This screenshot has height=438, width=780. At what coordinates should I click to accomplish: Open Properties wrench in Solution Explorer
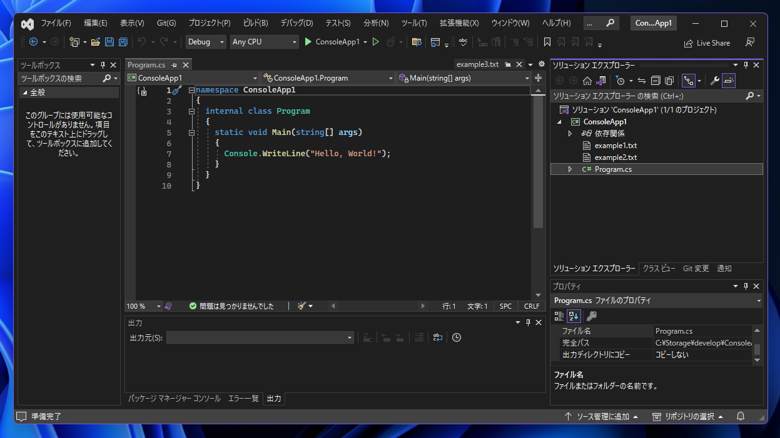click(715, 81)
